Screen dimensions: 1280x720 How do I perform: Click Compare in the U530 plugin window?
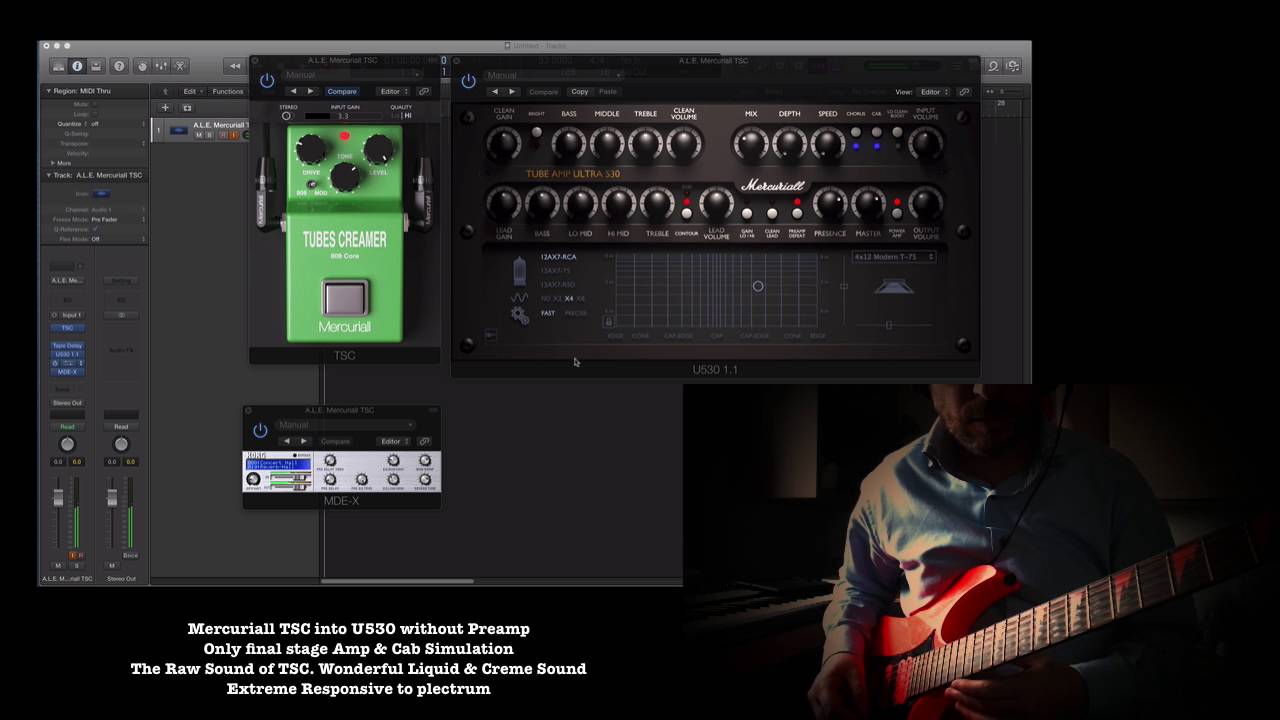(543, 92)
